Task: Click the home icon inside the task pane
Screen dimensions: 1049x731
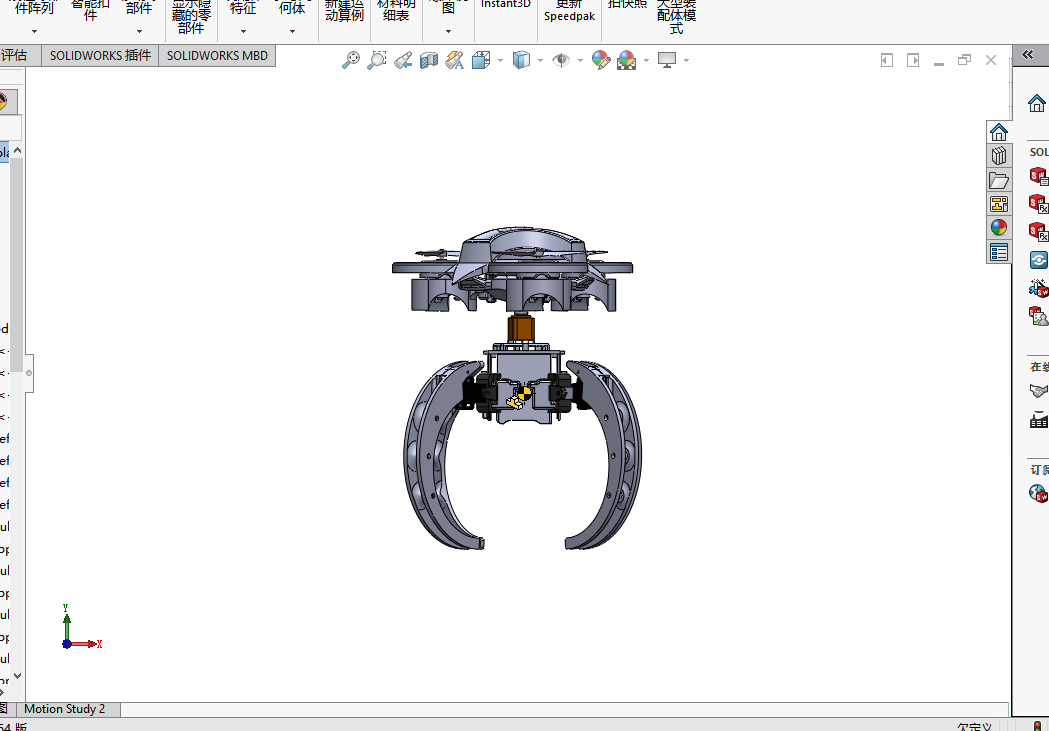Action: (1036, 104)
